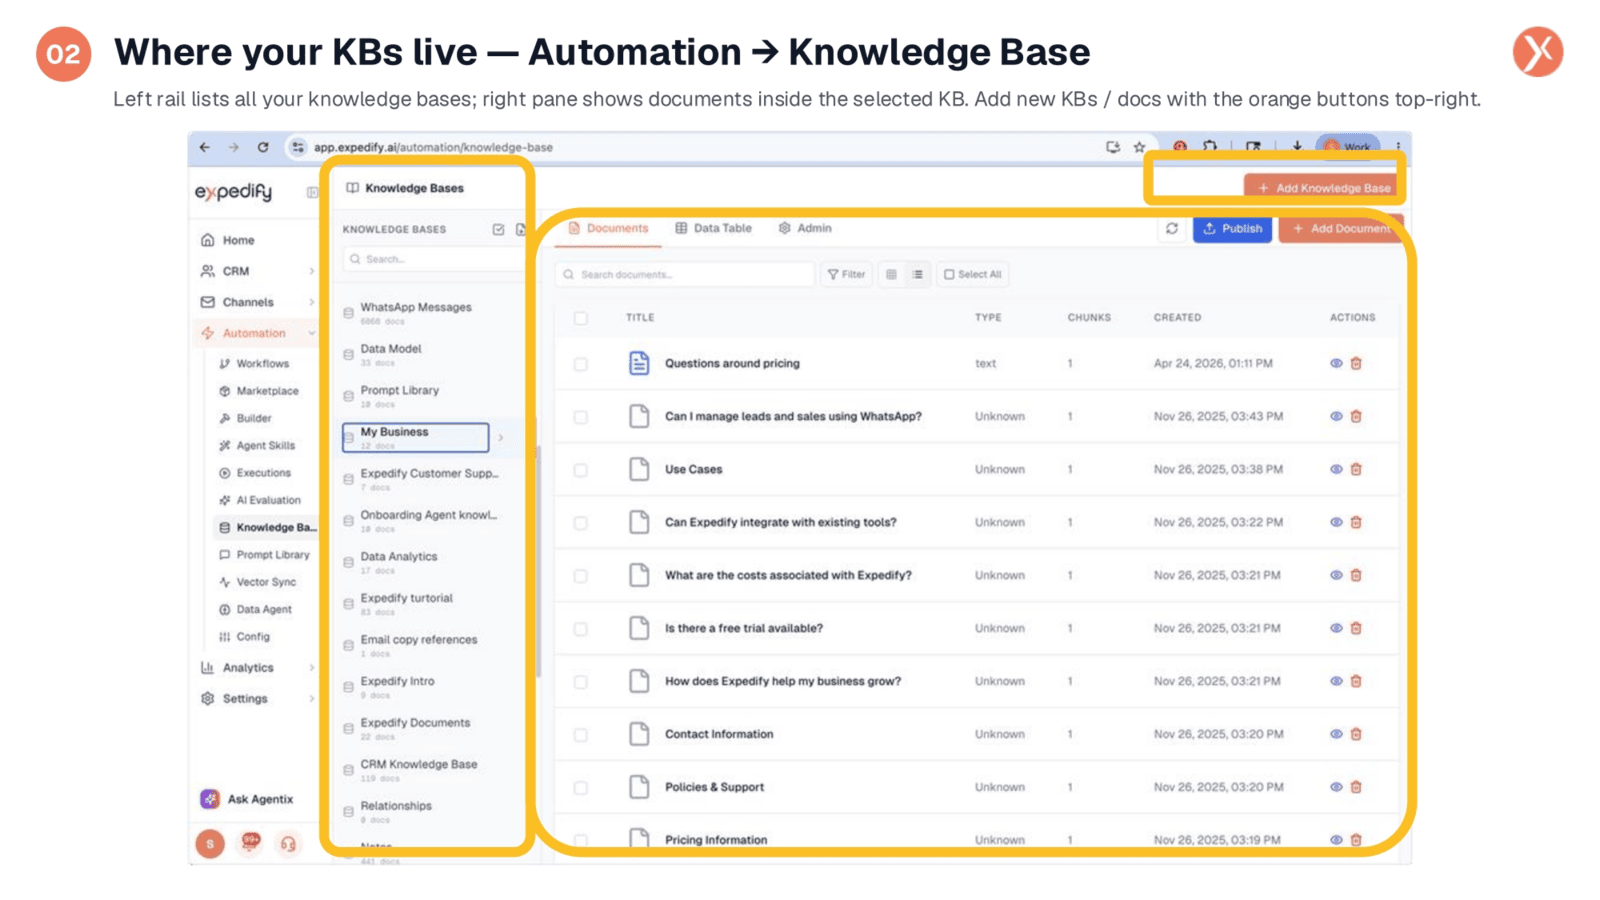Open Ask Agentix assistant
This screenshot has height=900, width=1600.
247,799
